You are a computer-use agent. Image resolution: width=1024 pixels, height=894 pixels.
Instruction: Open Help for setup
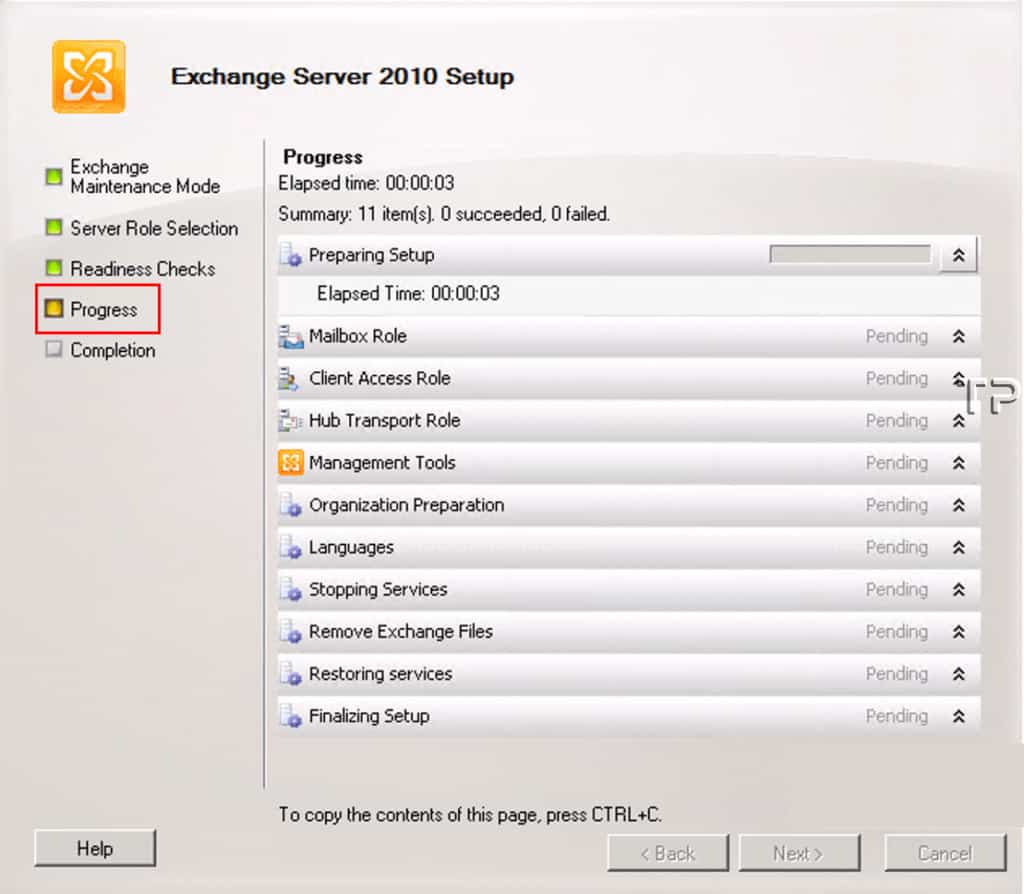coord(95,848)
